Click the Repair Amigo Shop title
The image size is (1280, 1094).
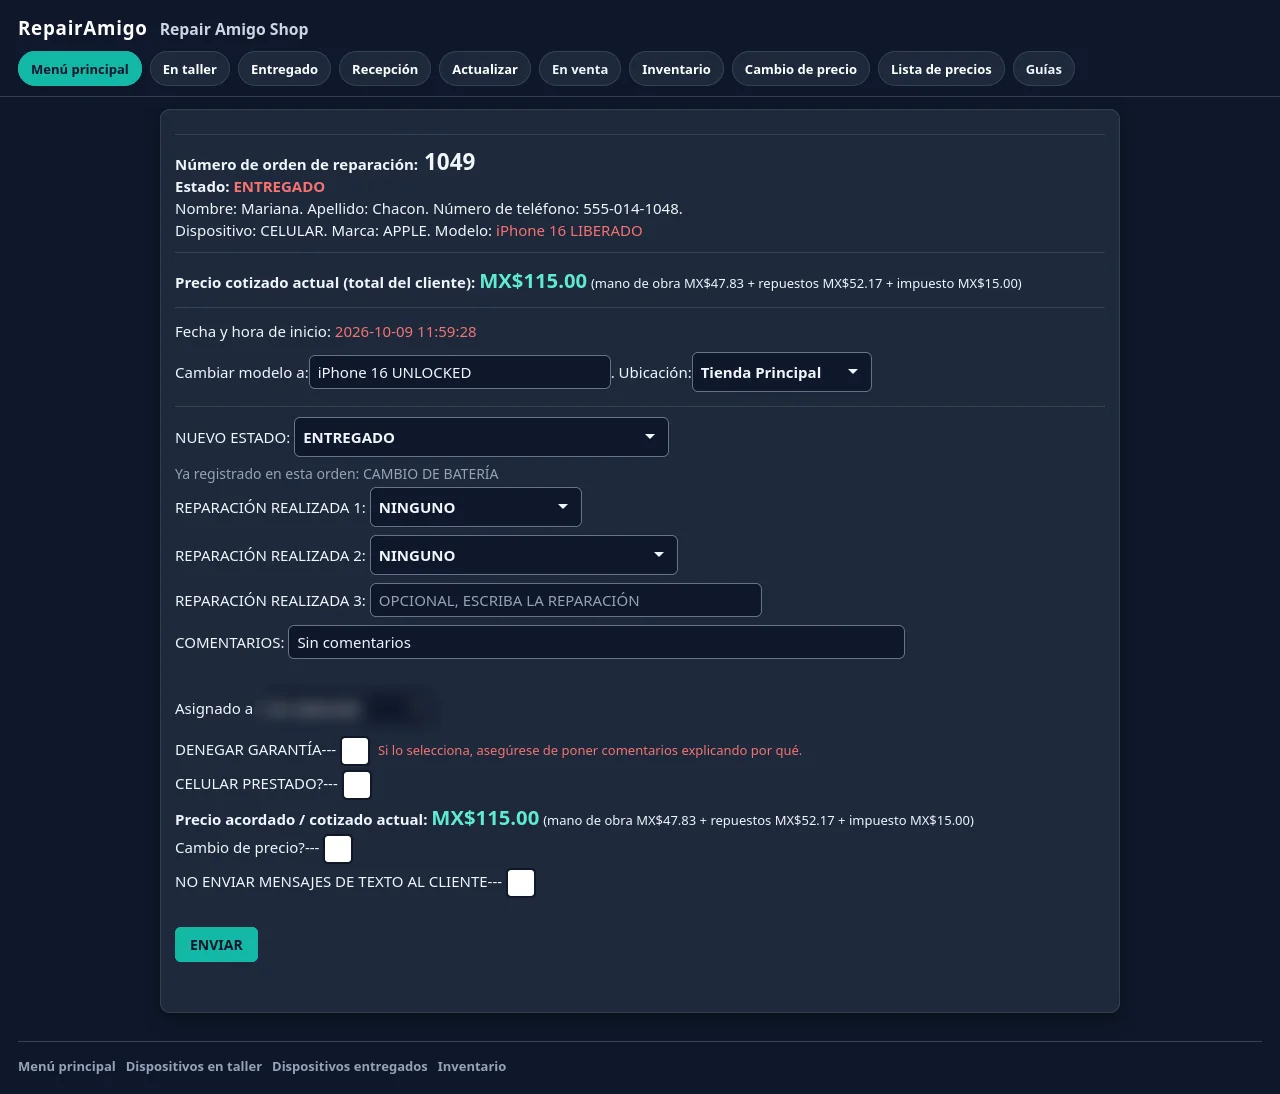coord(234,29)
